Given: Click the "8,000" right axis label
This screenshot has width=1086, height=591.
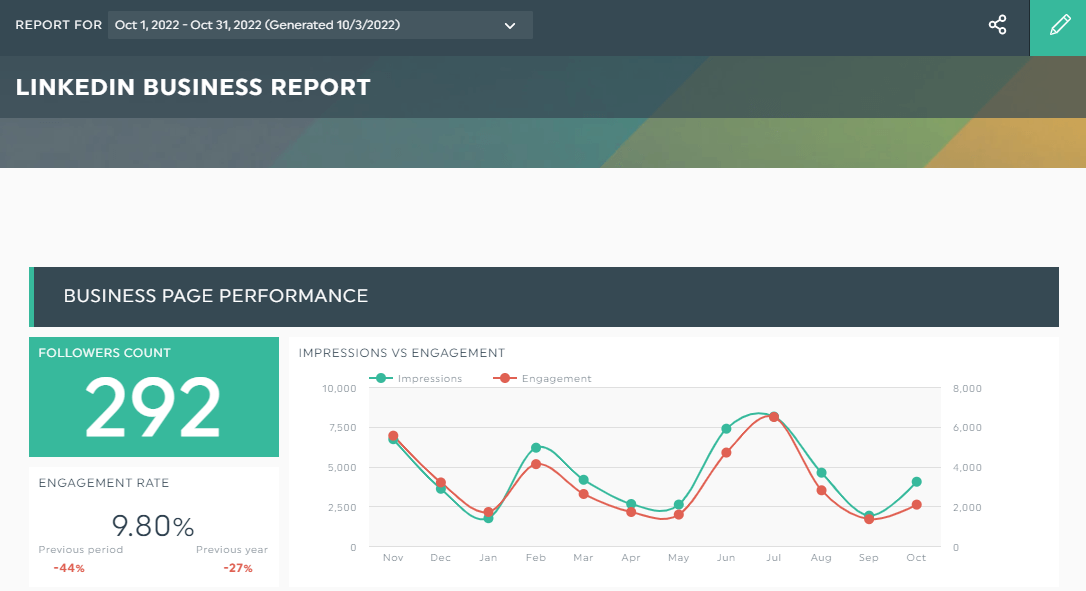Looking at the screenshot, I should pos(968,389).
